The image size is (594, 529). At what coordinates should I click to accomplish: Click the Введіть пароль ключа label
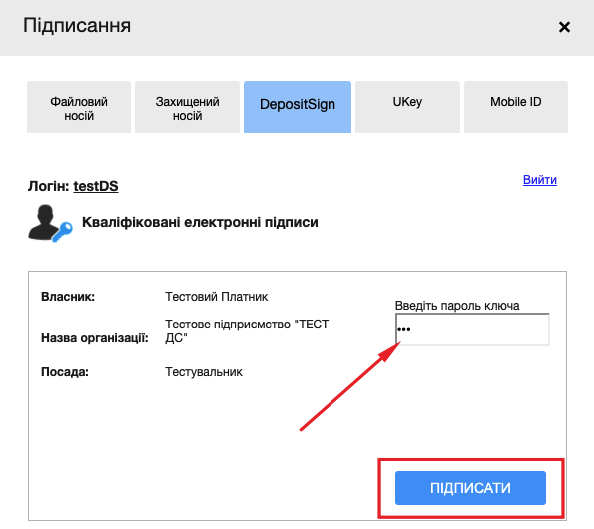coord(457,305)
